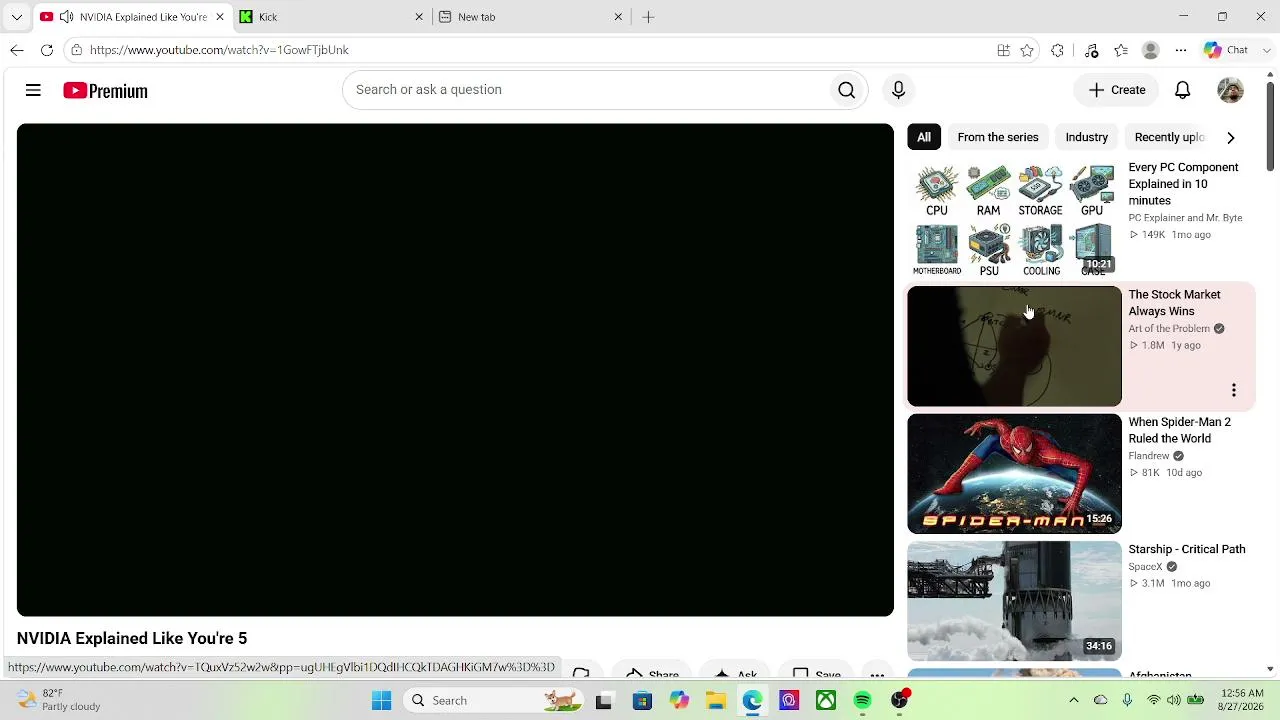Open options for The Stock Market Always Wins
1280x720 pixels.
click(x=1233, y=390)
